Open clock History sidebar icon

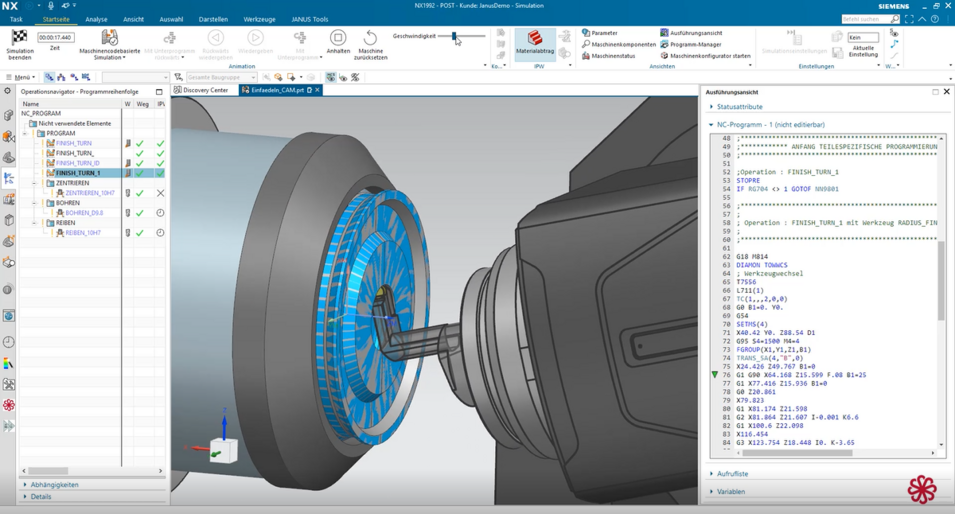click(x=9, y=342)
